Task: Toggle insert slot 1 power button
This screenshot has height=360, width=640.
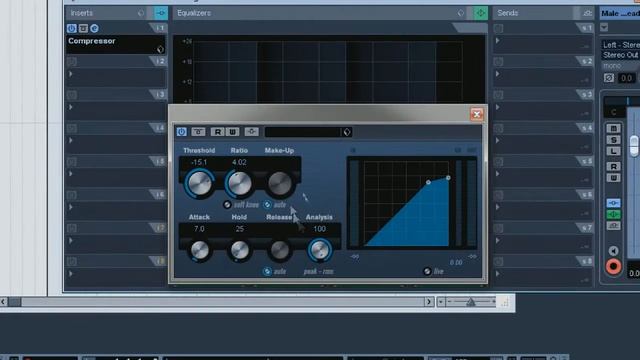Action: tap(71, 28)
